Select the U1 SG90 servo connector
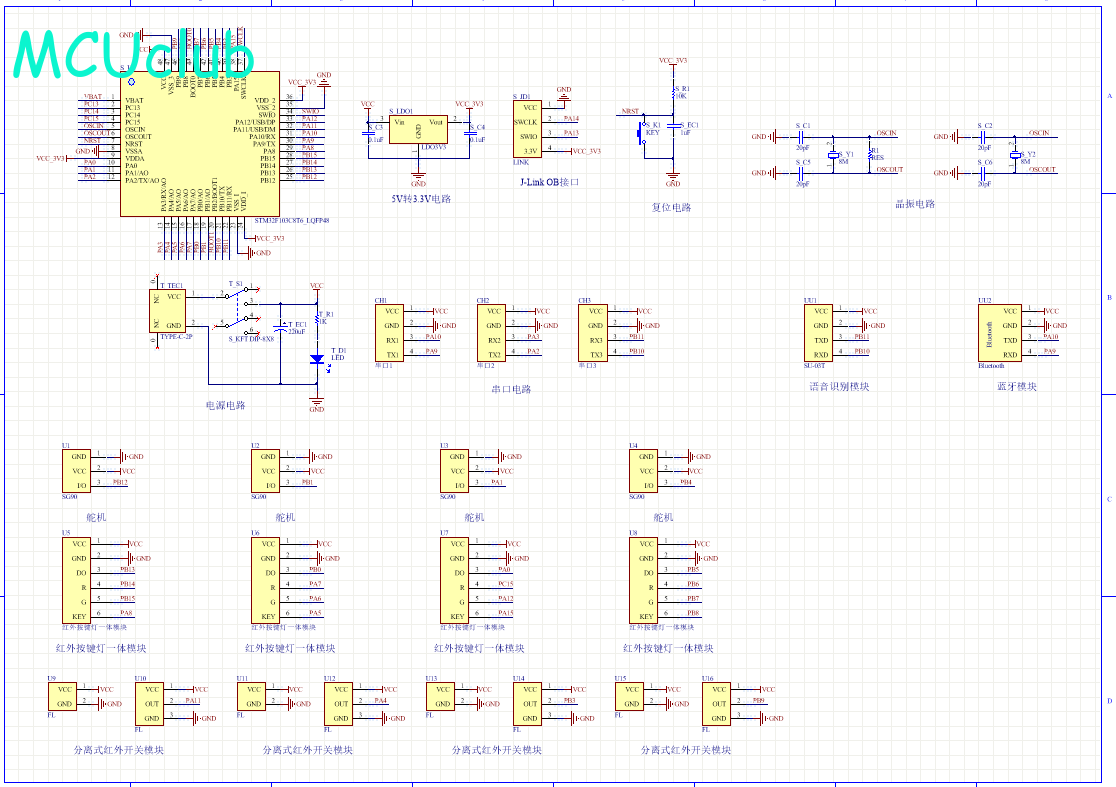 (x=76, y=471)
